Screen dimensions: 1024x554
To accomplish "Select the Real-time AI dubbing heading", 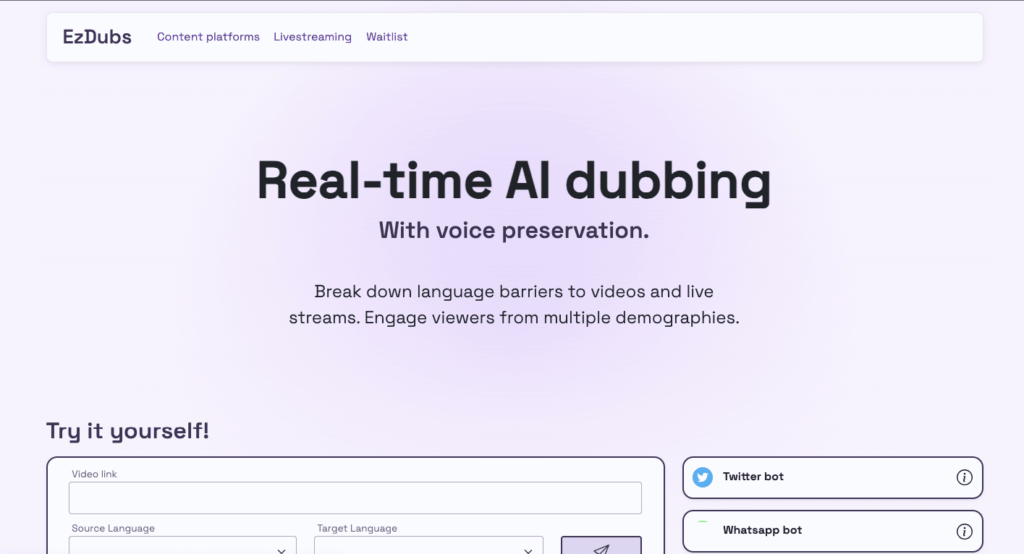I will click(x=514, y=182).
